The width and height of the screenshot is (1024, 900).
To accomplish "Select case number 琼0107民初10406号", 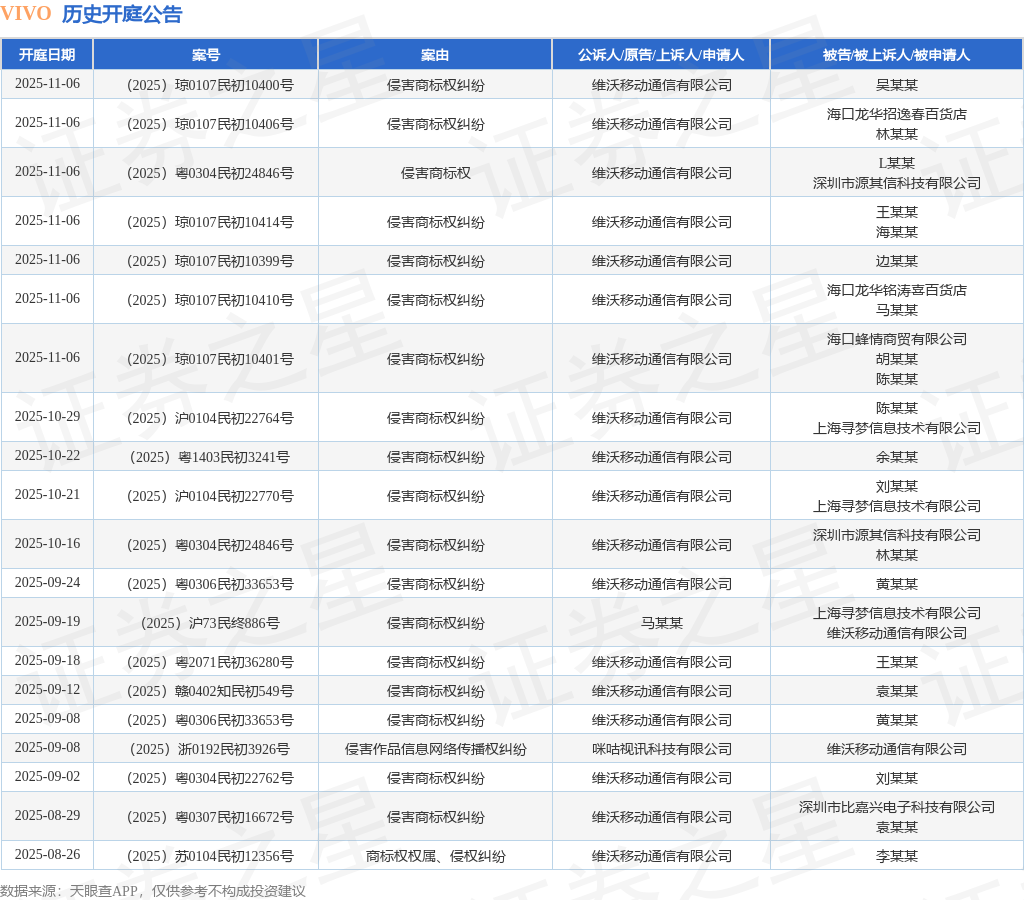I will tap(210, 124).
